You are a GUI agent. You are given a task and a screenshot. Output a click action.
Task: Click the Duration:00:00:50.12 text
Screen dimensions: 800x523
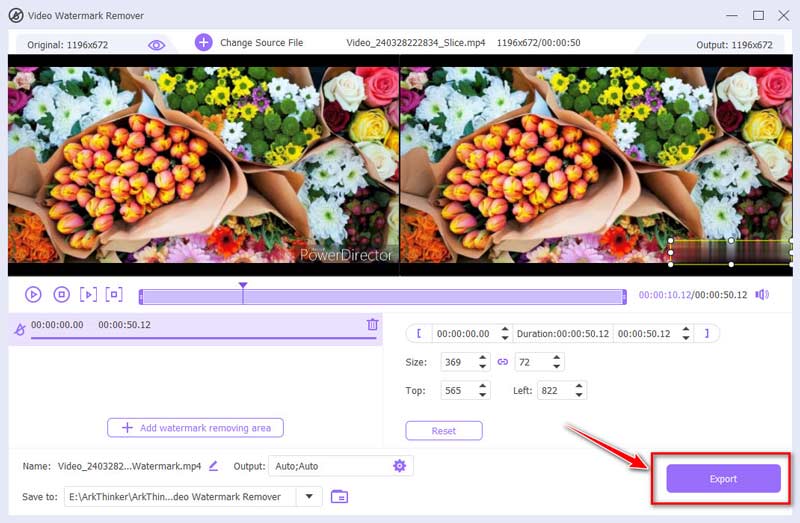pos(563,334)
